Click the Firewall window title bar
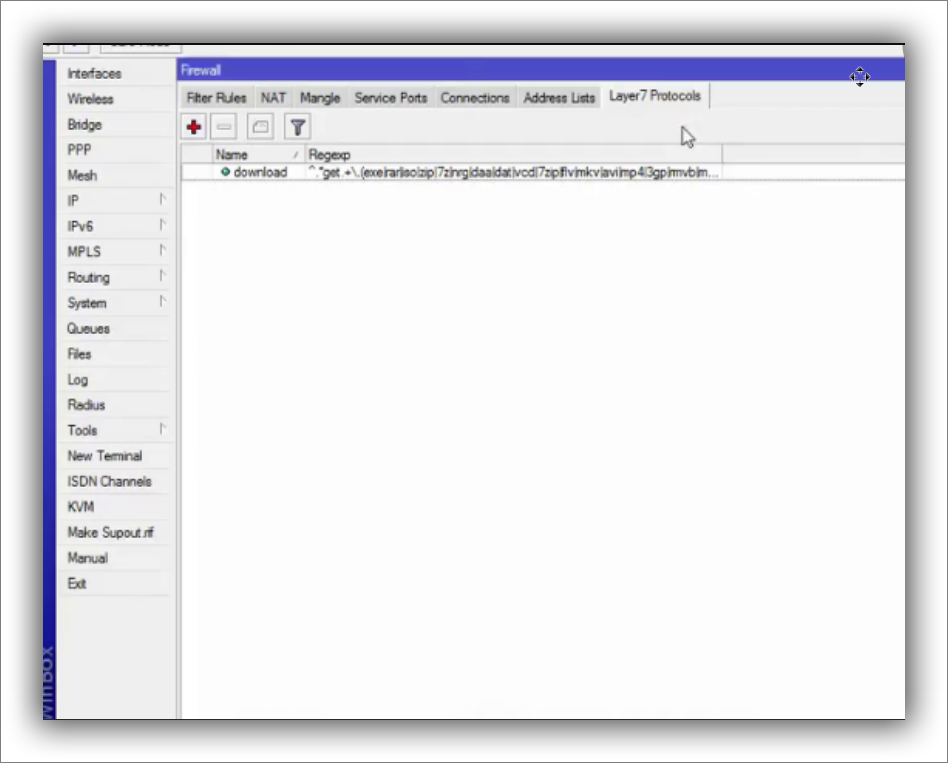This screenshot has width=948, height=763. click(x=541, y=70)
